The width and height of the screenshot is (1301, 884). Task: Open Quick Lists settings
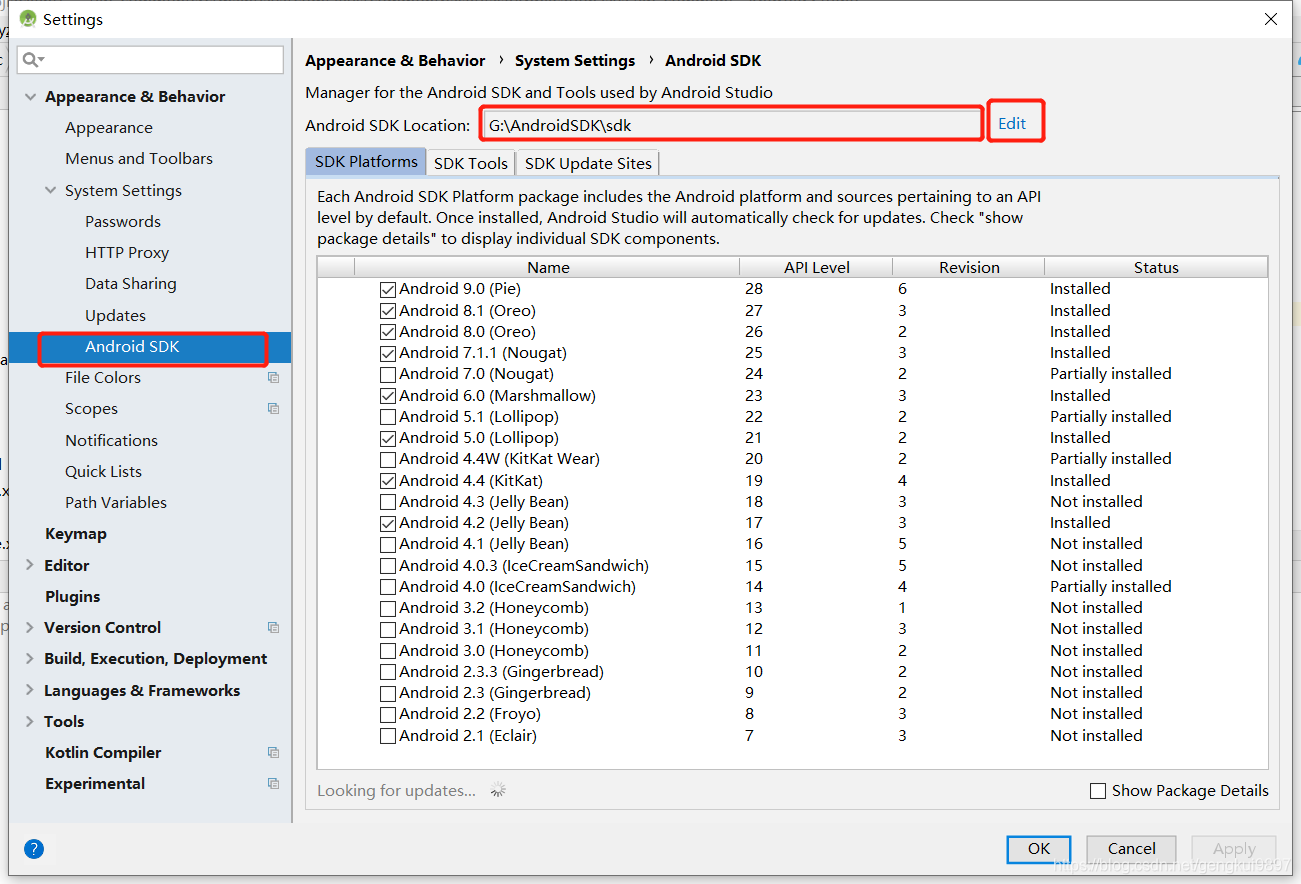[103, 472]
